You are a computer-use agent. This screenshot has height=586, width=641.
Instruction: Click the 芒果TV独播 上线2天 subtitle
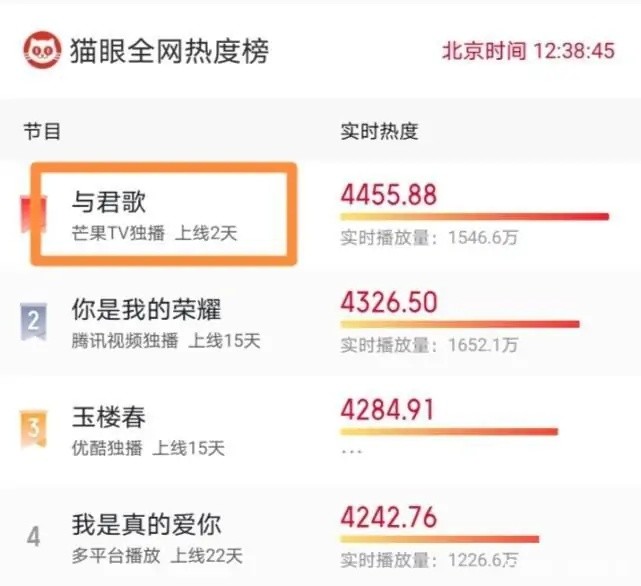pyautogui.click(x=155, y=234)
